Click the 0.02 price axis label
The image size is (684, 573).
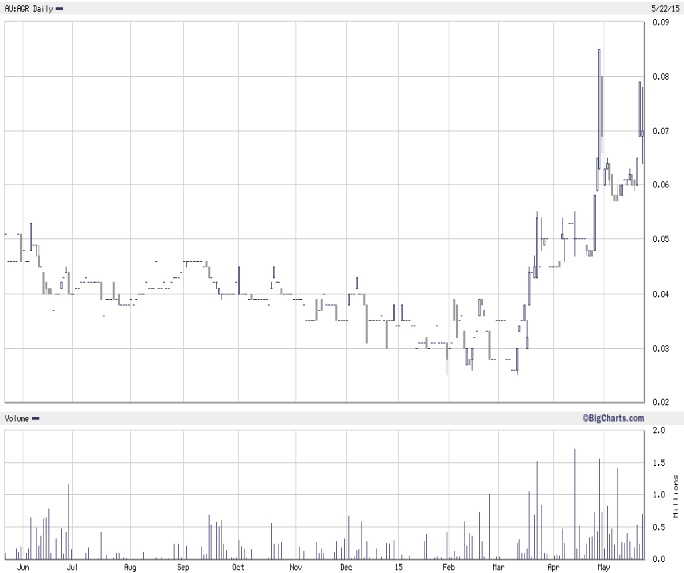[x=661, y=402]
